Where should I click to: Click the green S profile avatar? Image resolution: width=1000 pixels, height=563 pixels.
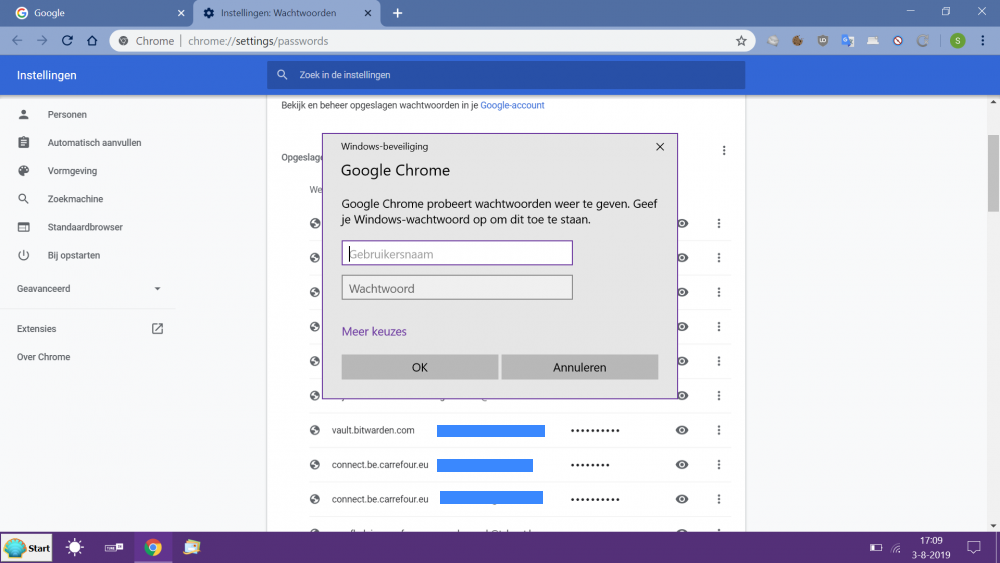(x=957, y=41)
